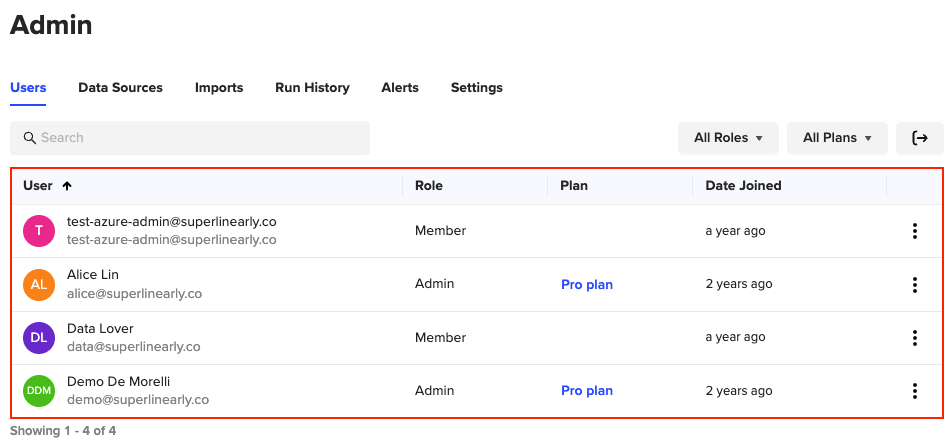The height and width of the screenshot is (445, 949).
Task: Open actions menu for test-azure-admin user
Action: [914, 231]
